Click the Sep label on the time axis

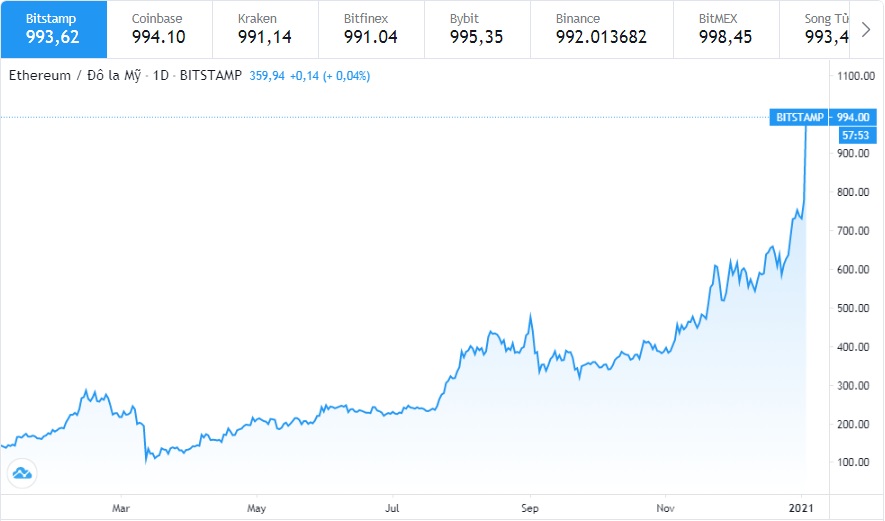coord(530,508)
